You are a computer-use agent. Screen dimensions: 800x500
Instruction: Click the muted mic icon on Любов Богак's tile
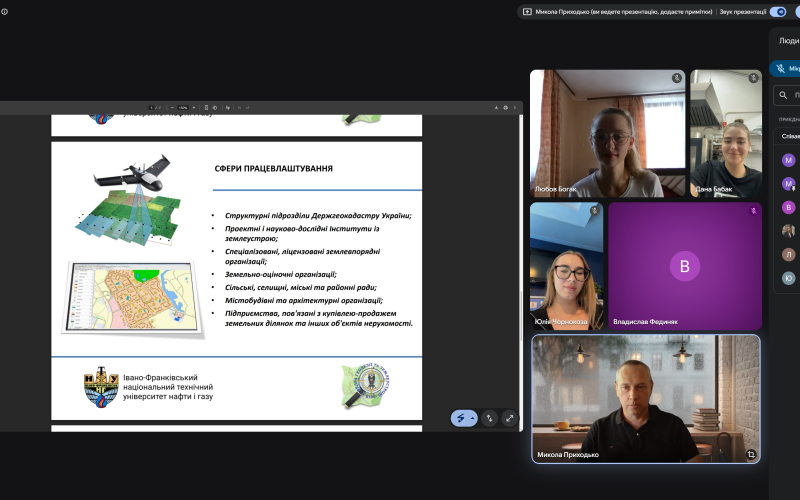[677, 78]
